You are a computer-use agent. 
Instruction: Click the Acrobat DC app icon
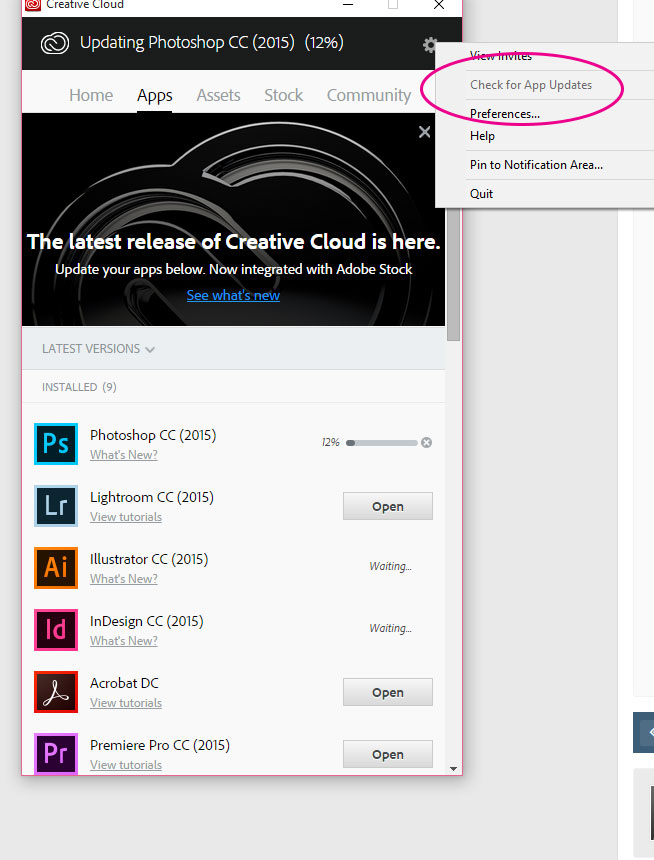56,692
